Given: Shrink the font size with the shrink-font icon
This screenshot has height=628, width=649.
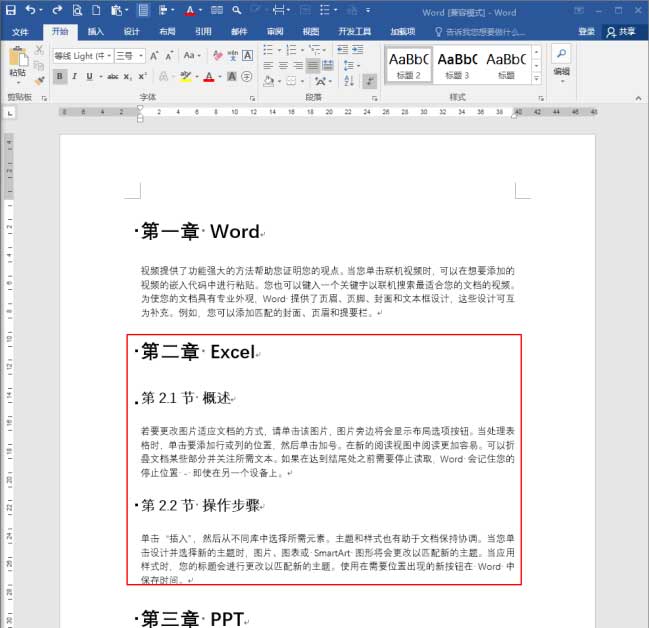Looking at the screenshot, I should 169,56.
